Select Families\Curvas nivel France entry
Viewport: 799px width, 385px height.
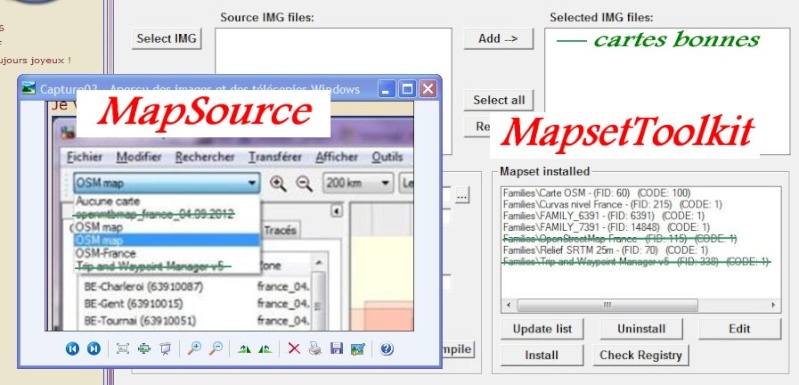pos(612,204)
